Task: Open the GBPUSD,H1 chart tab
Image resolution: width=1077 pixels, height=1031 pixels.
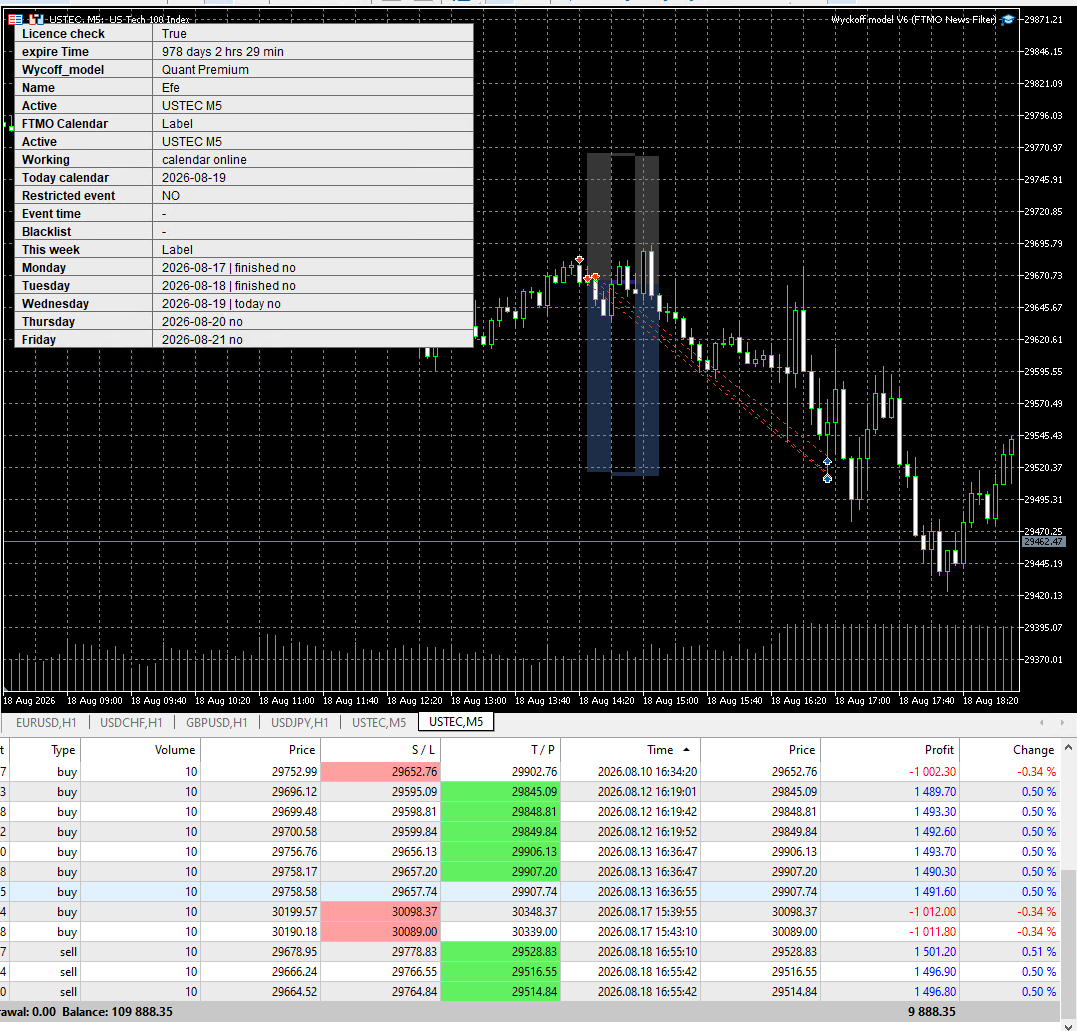Action: pyautogui.click(x=216, y=723)
